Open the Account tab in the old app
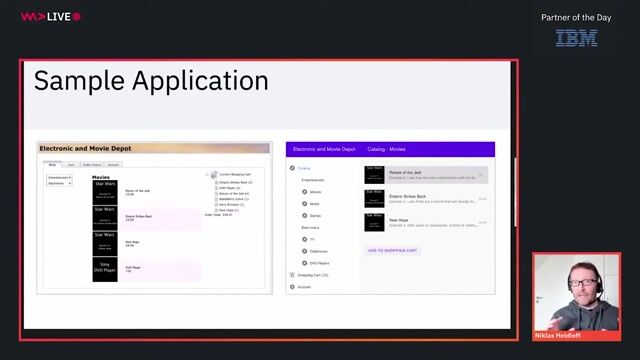Screen dimensions: 640x360 click(113, 164)
